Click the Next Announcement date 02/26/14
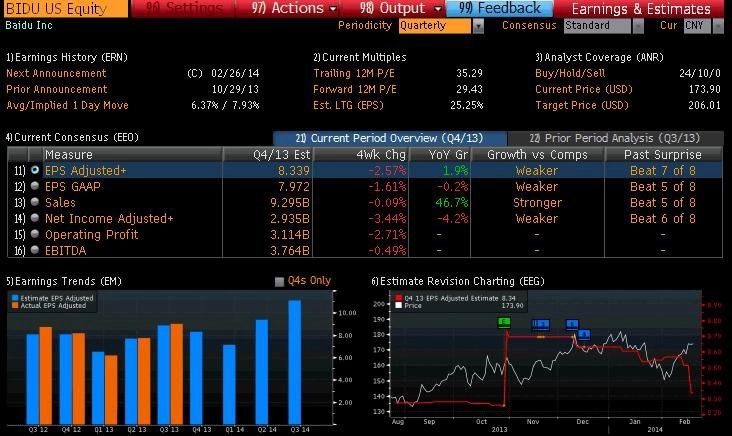732x436 pixels. (235, 73)
